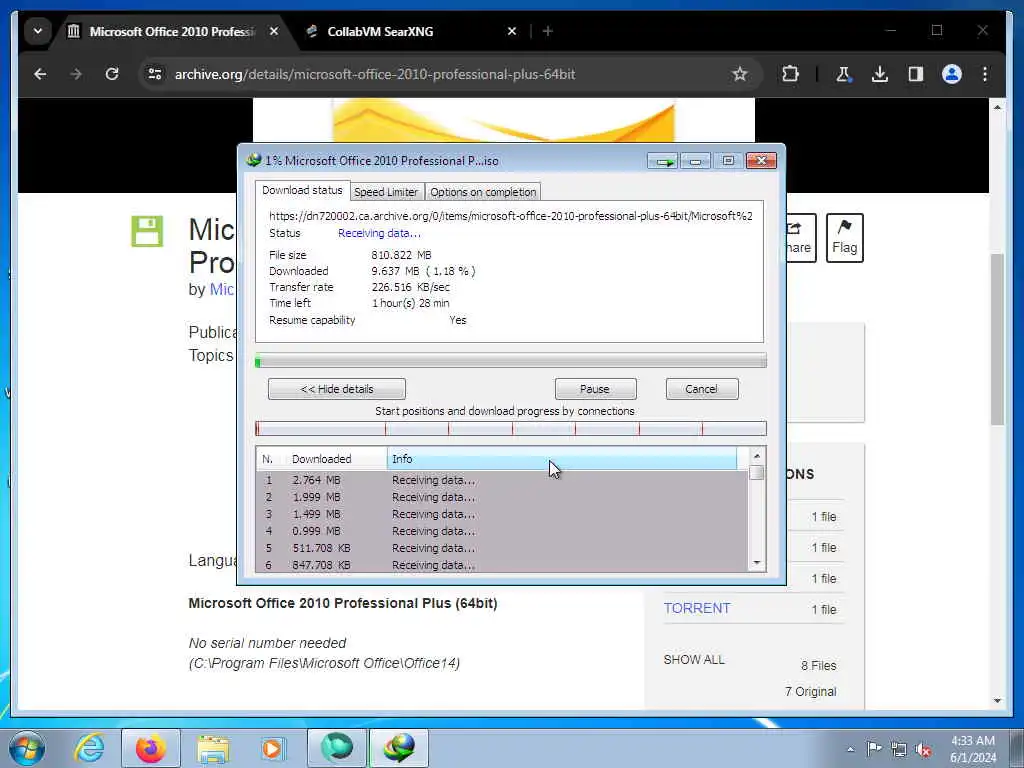Toggle the Chrome side panel icon
This screenshot has height=768, width=1024.
[916, 74]
